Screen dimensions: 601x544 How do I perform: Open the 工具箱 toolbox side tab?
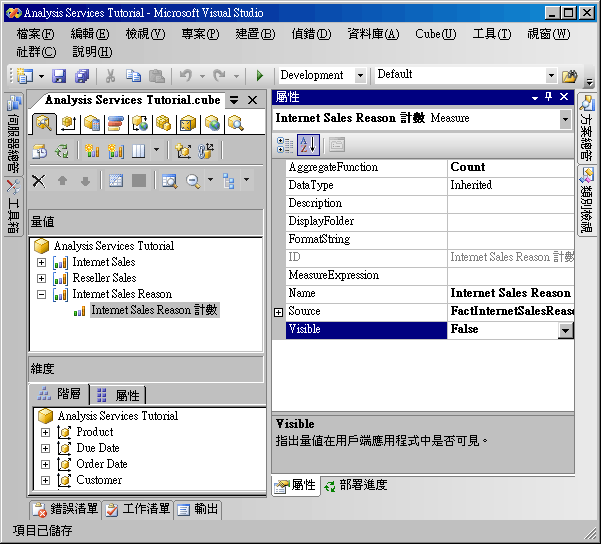tap(14, 207)
